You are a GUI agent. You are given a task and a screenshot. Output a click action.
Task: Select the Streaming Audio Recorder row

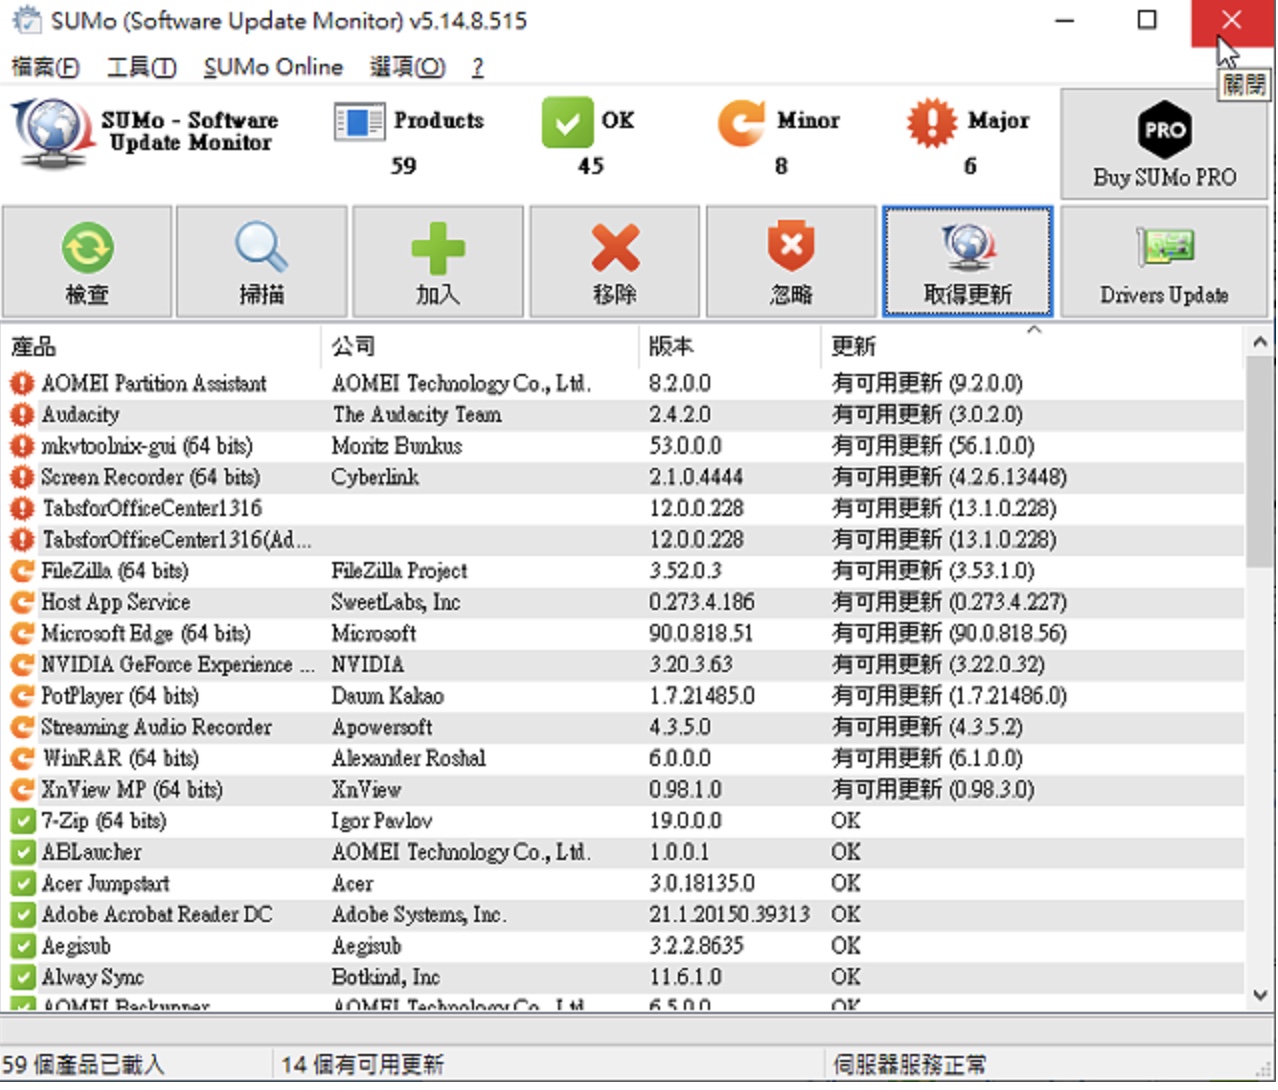point(623,728)
